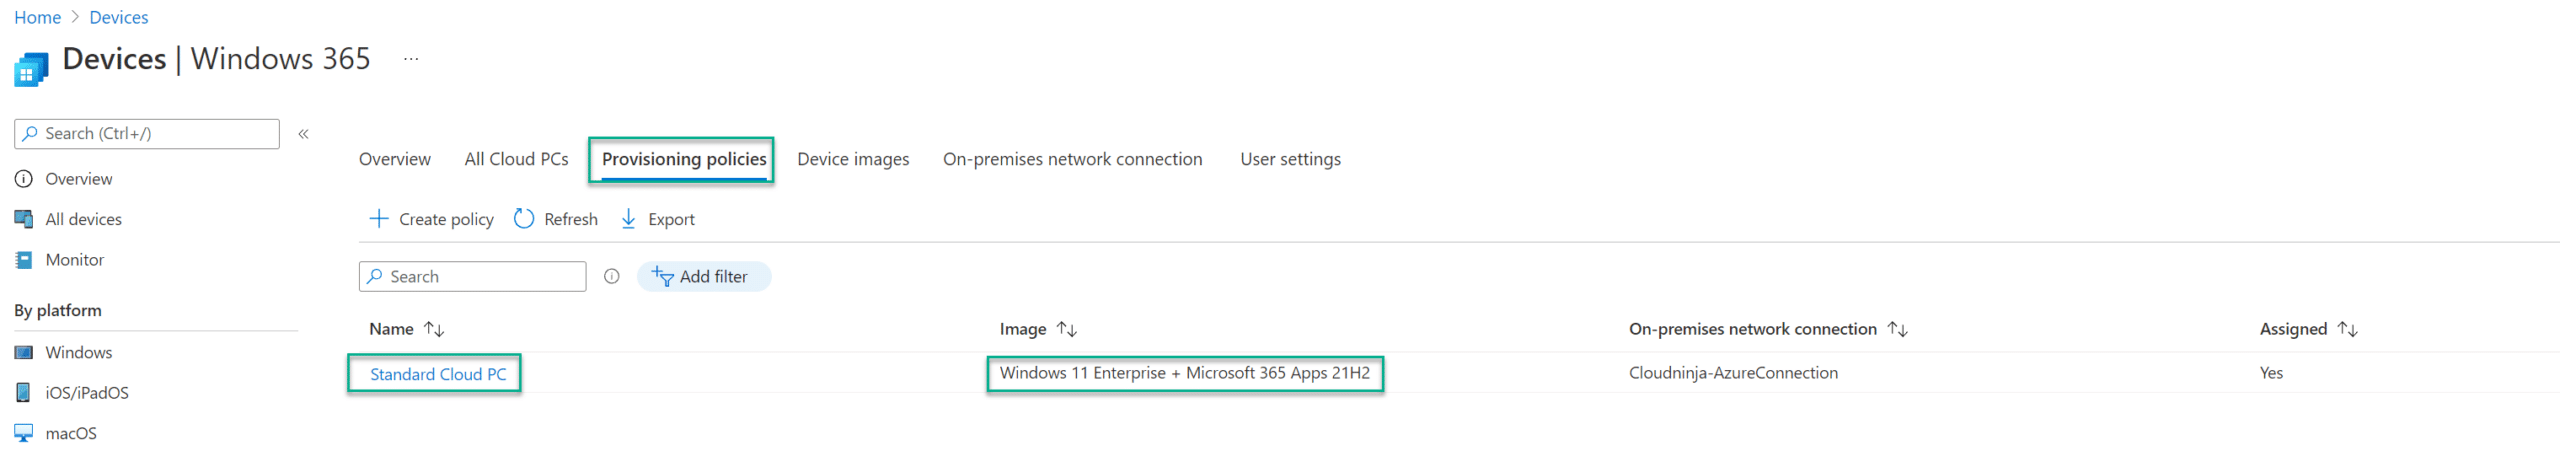Click the Create policy plus icon
This screenshot has width=2560, height=451.
pos(378,219)
